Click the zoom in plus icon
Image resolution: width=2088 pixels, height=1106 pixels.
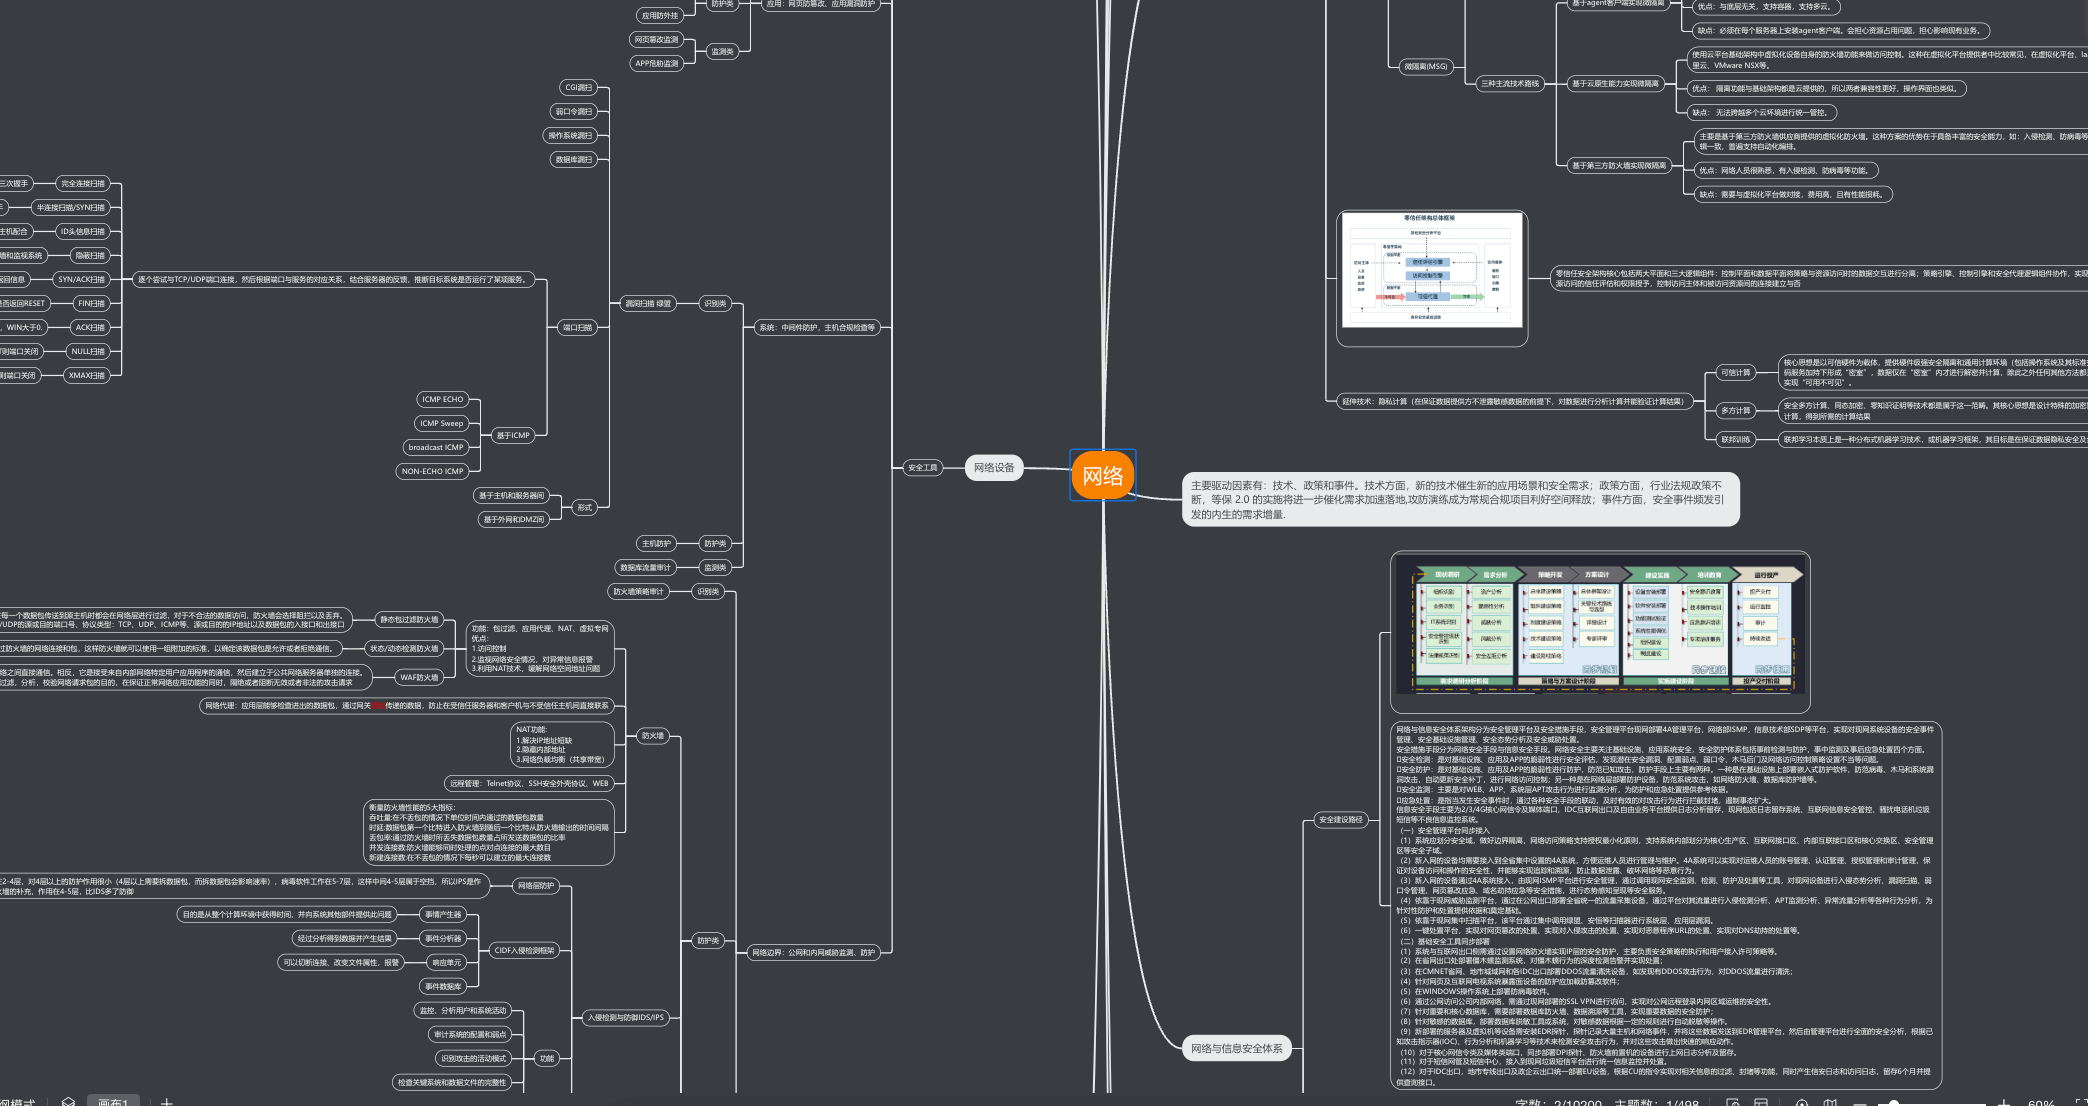tap(2003, 1103)
